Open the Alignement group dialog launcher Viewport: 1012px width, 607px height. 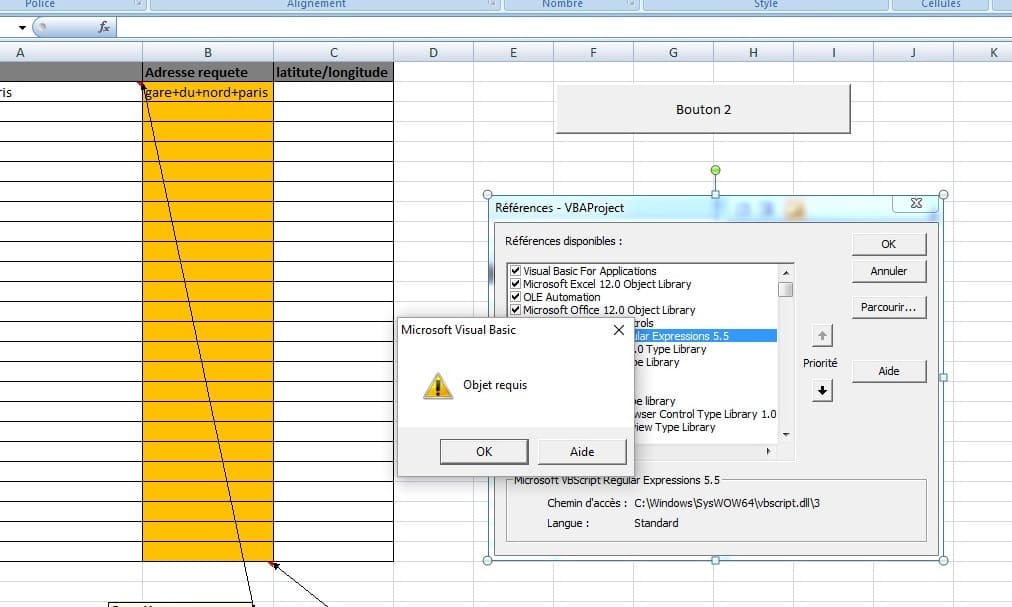click(x=491, y=5)
